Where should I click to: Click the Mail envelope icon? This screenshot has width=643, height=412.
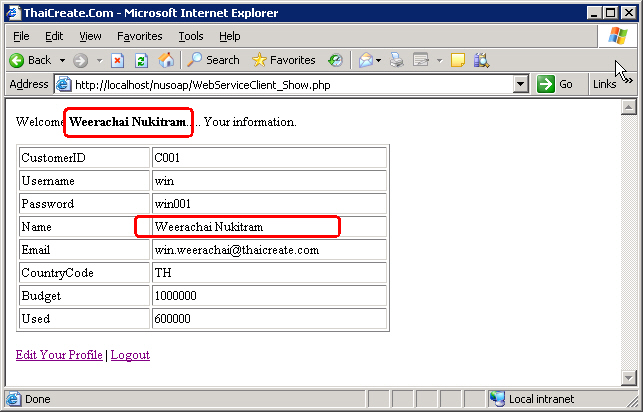pyautogui.click(x=365, y=61)
